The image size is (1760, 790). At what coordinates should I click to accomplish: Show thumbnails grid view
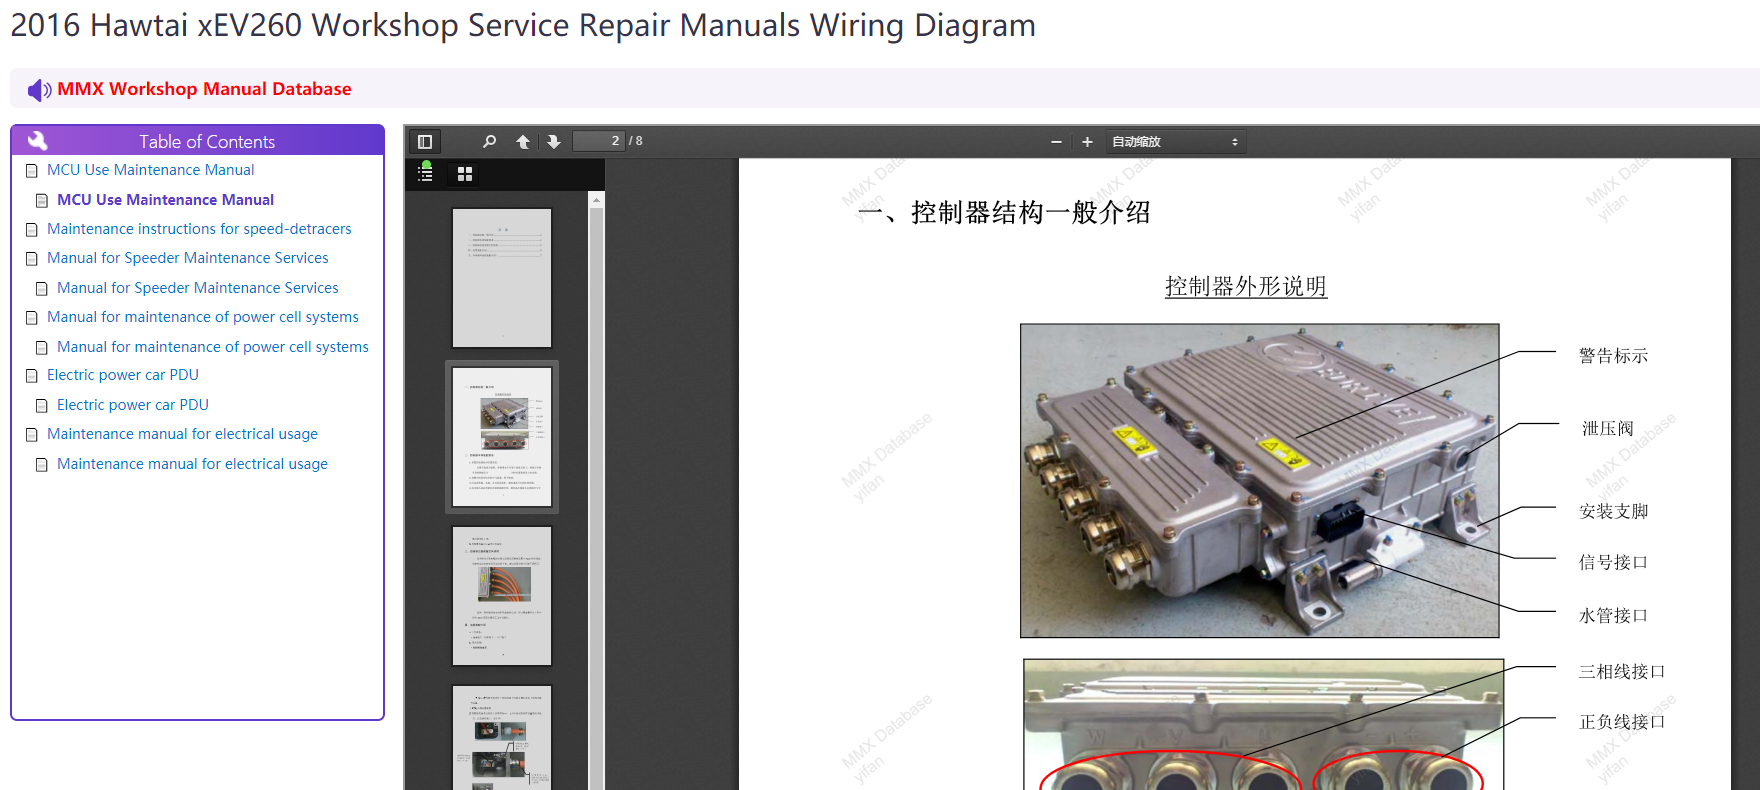point(465,174)
